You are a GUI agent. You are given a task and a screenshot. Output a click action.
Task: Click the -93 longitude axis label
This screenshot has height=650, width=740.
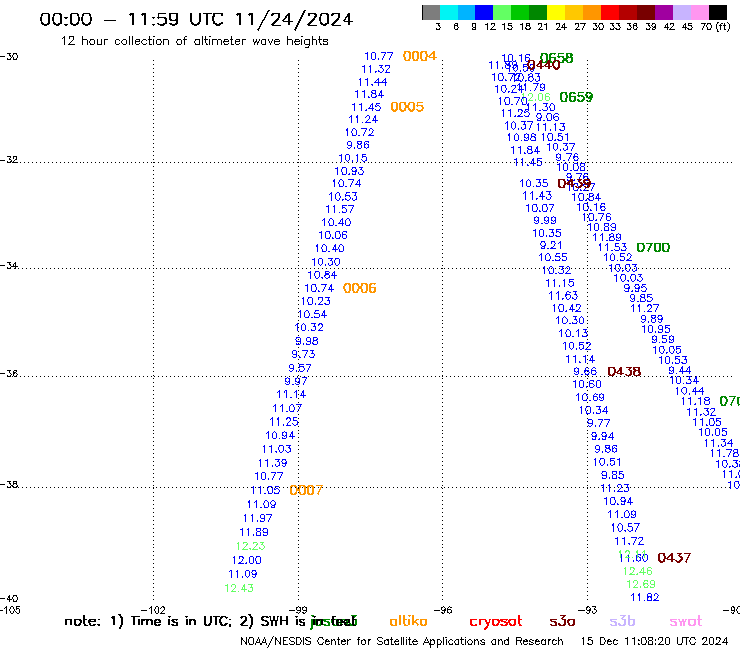(588, 610)
